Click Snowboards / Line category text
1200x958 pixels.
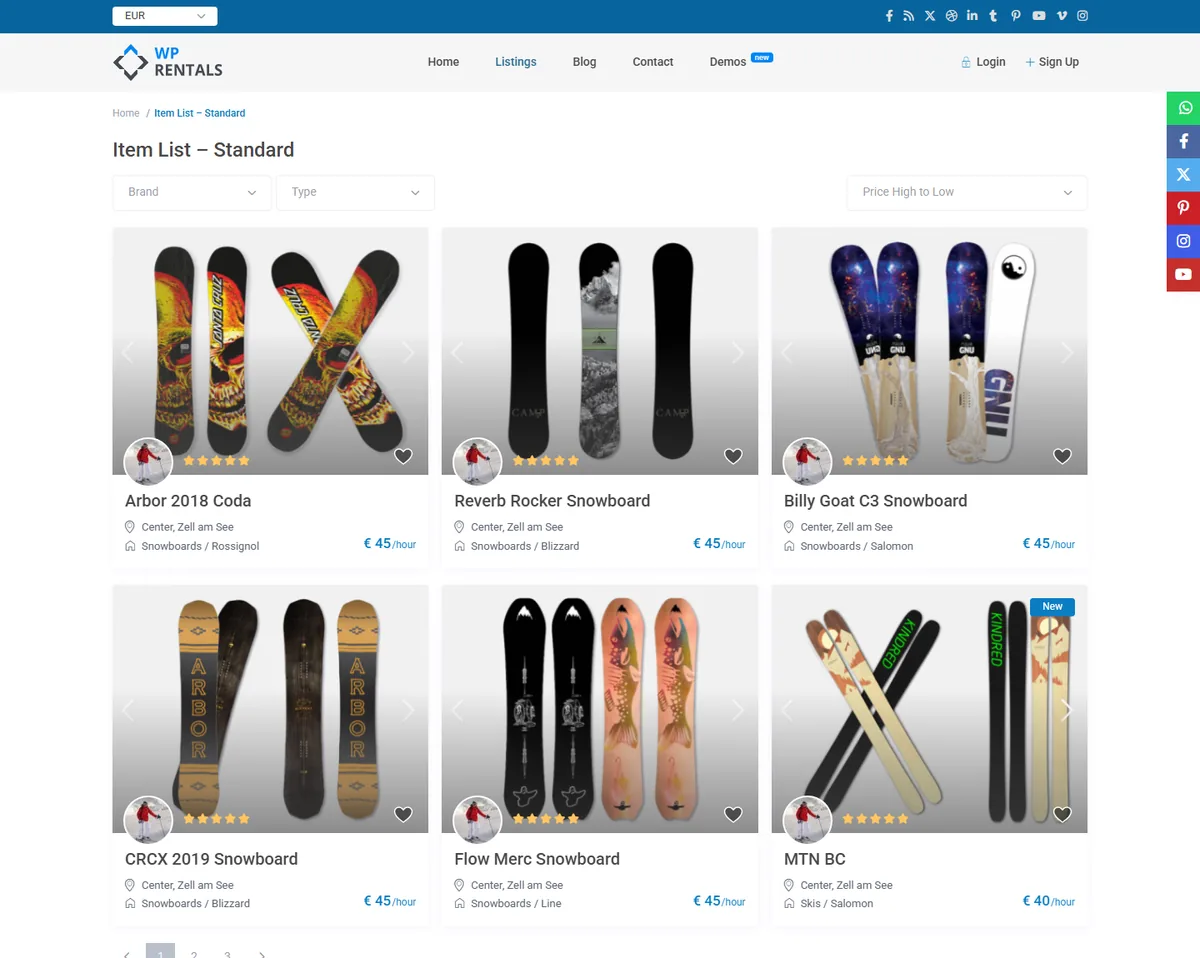[516, 903]
